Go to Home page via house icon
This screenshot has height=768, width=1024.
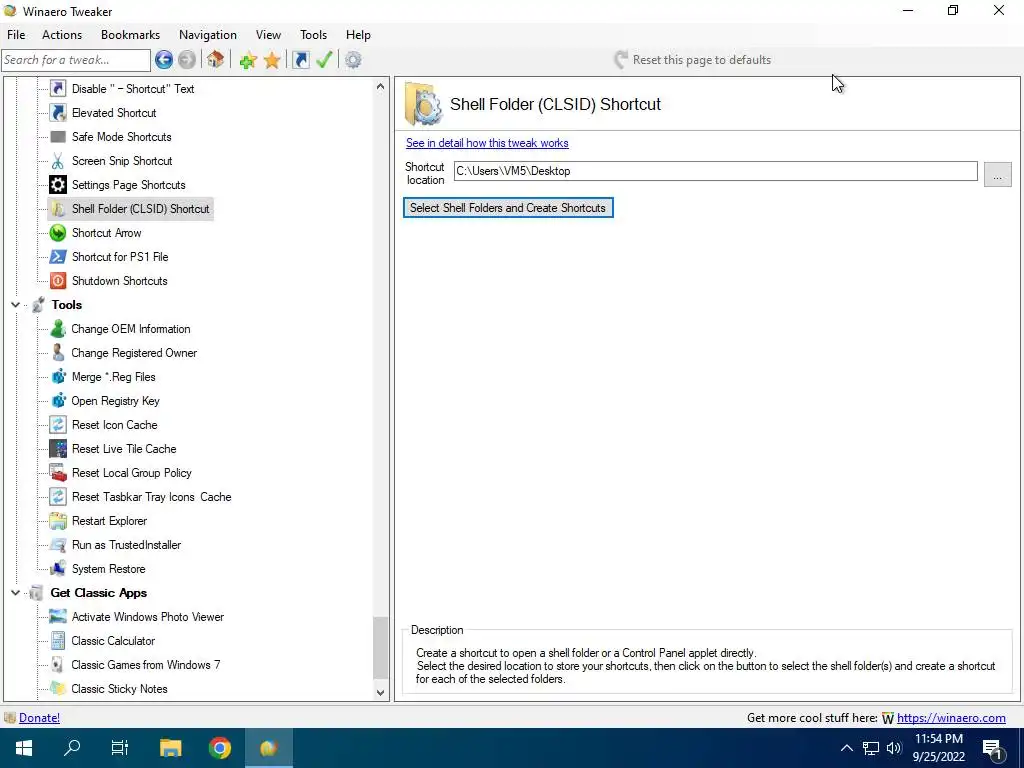(216, 60)
